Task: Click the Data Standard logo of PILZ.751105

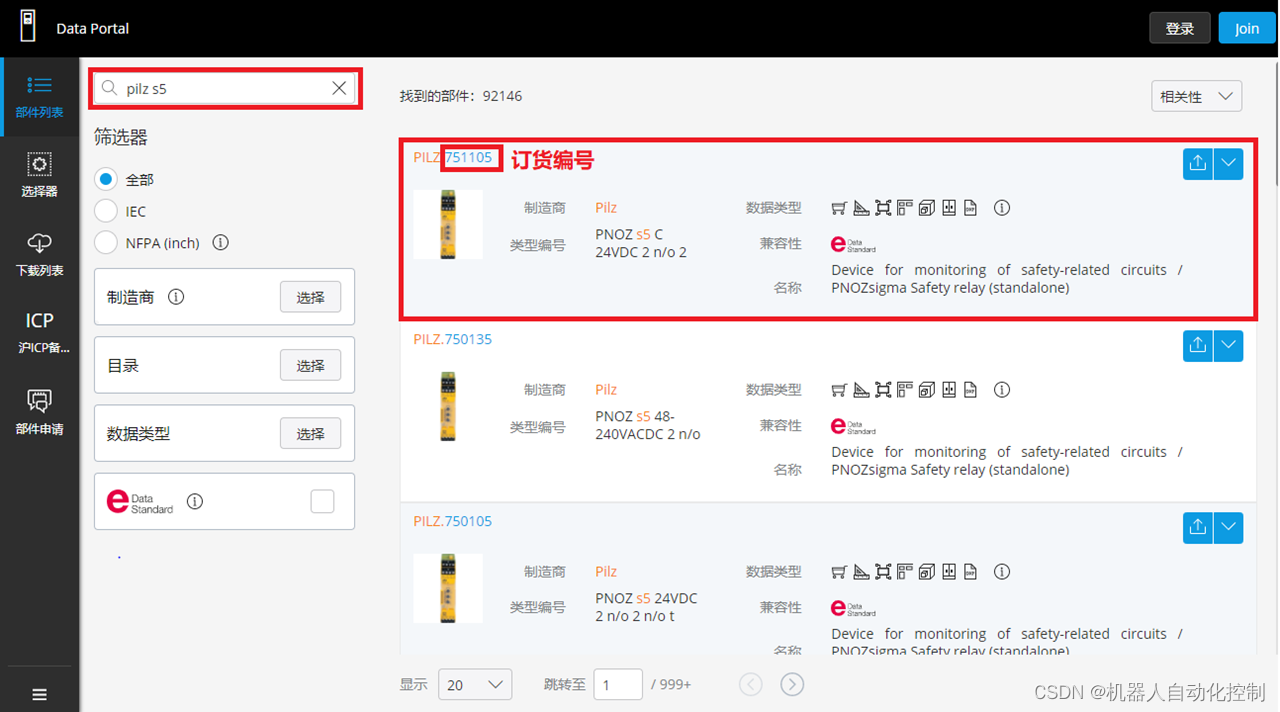Action: [853, 244]
